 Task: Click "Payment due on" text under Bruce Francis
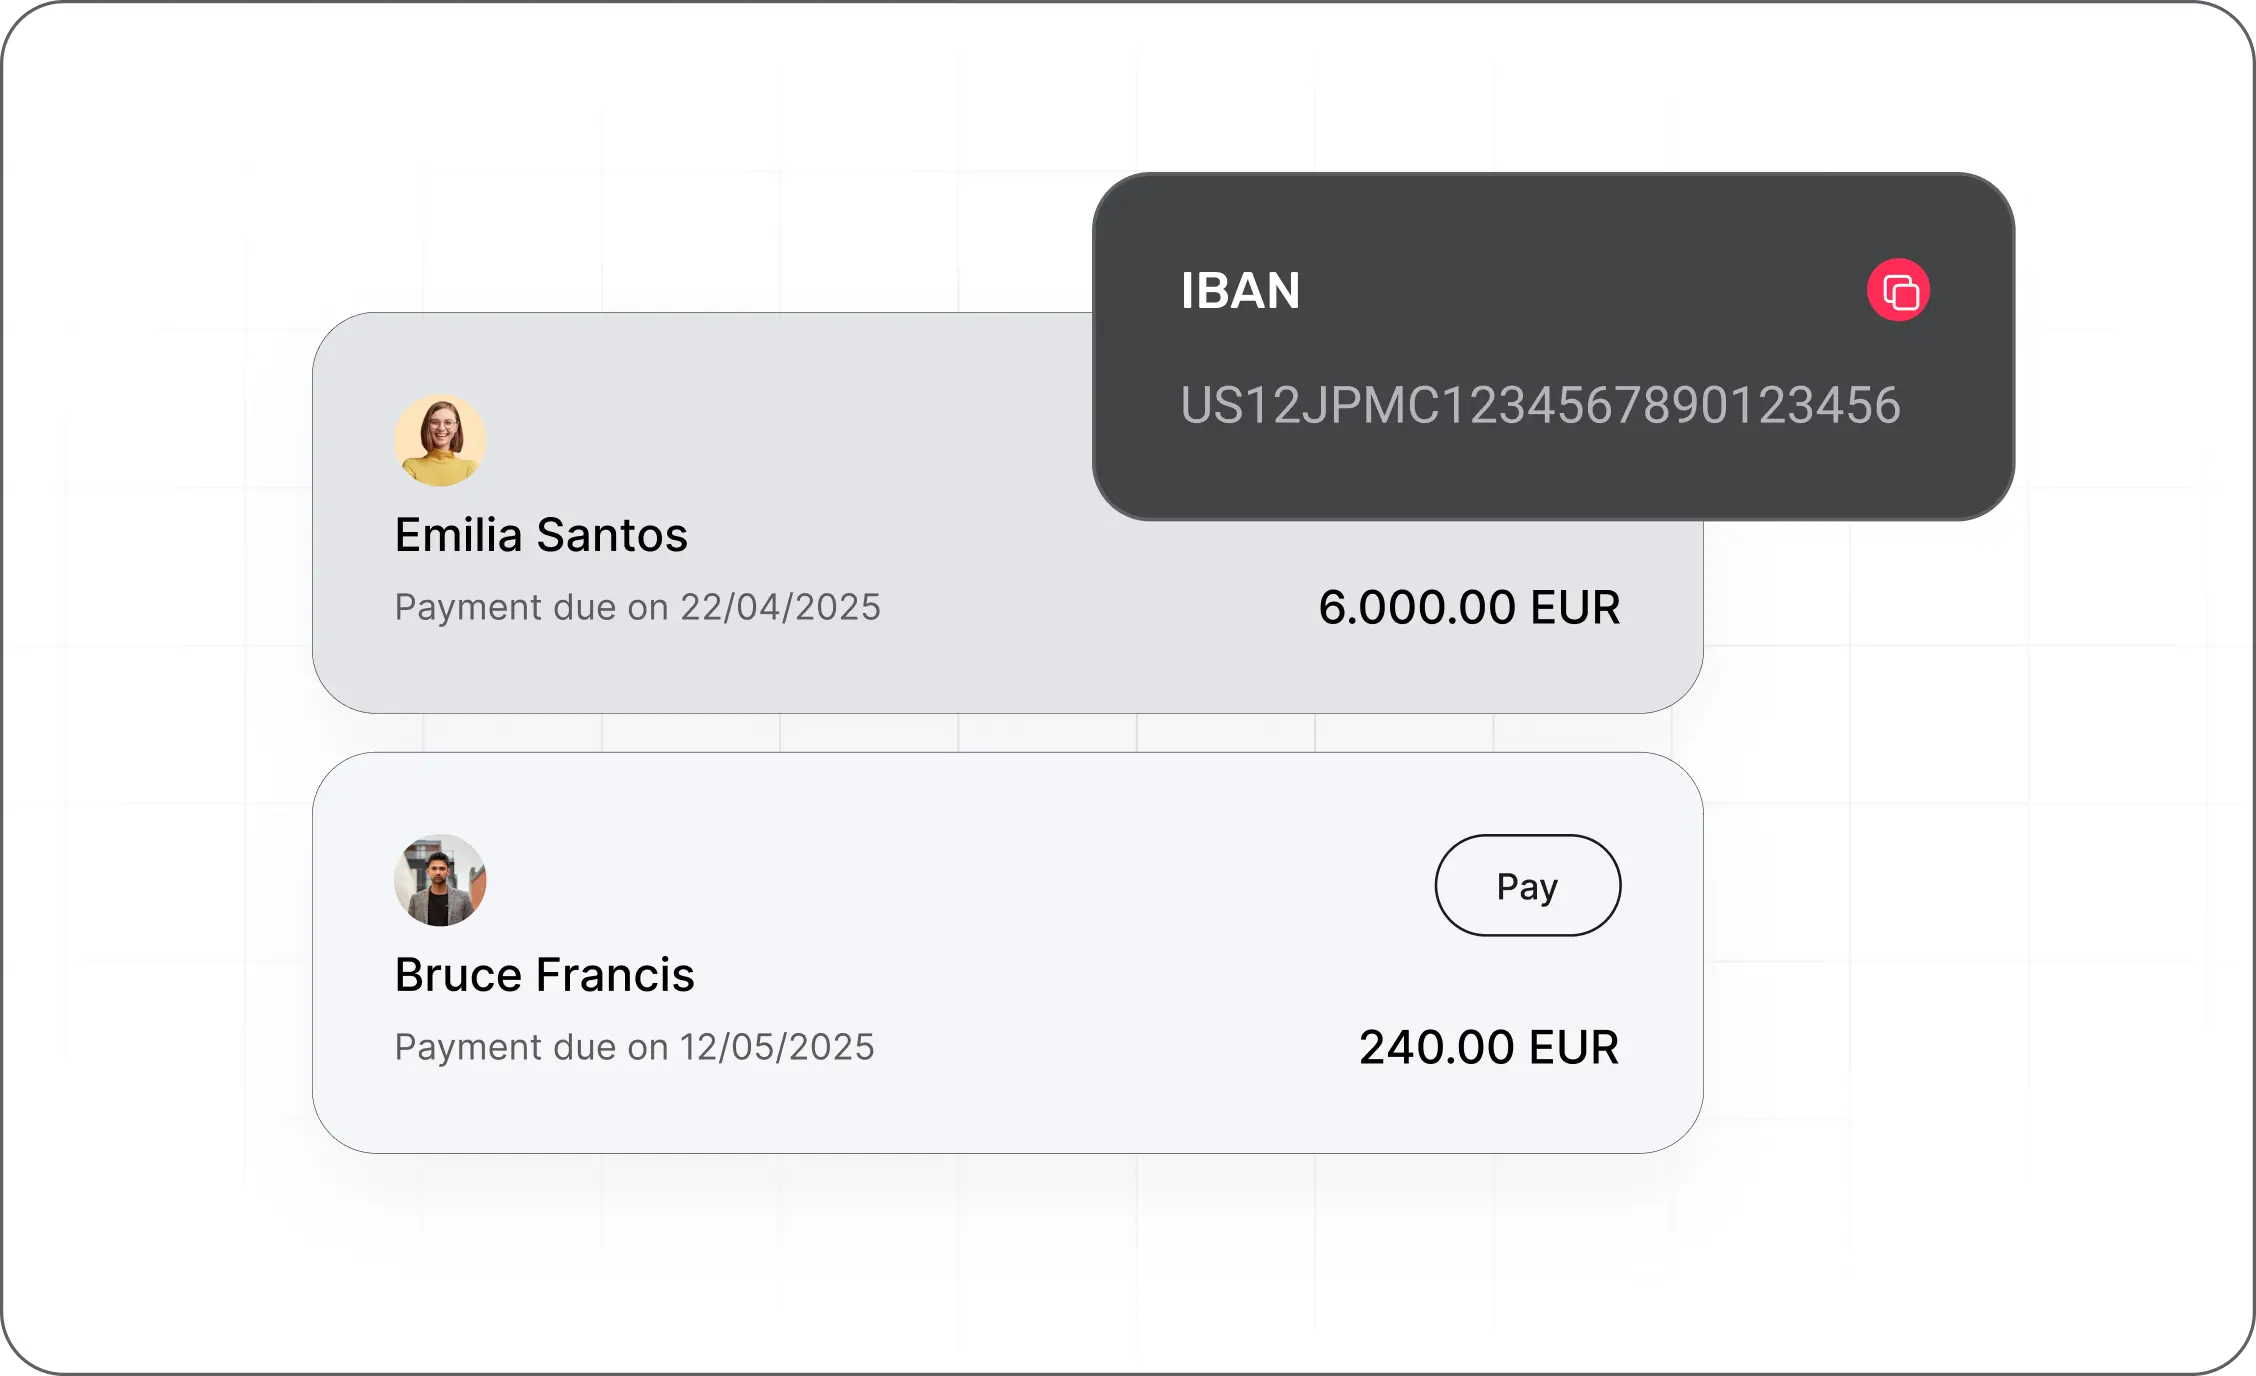[x=531, y=1048]
